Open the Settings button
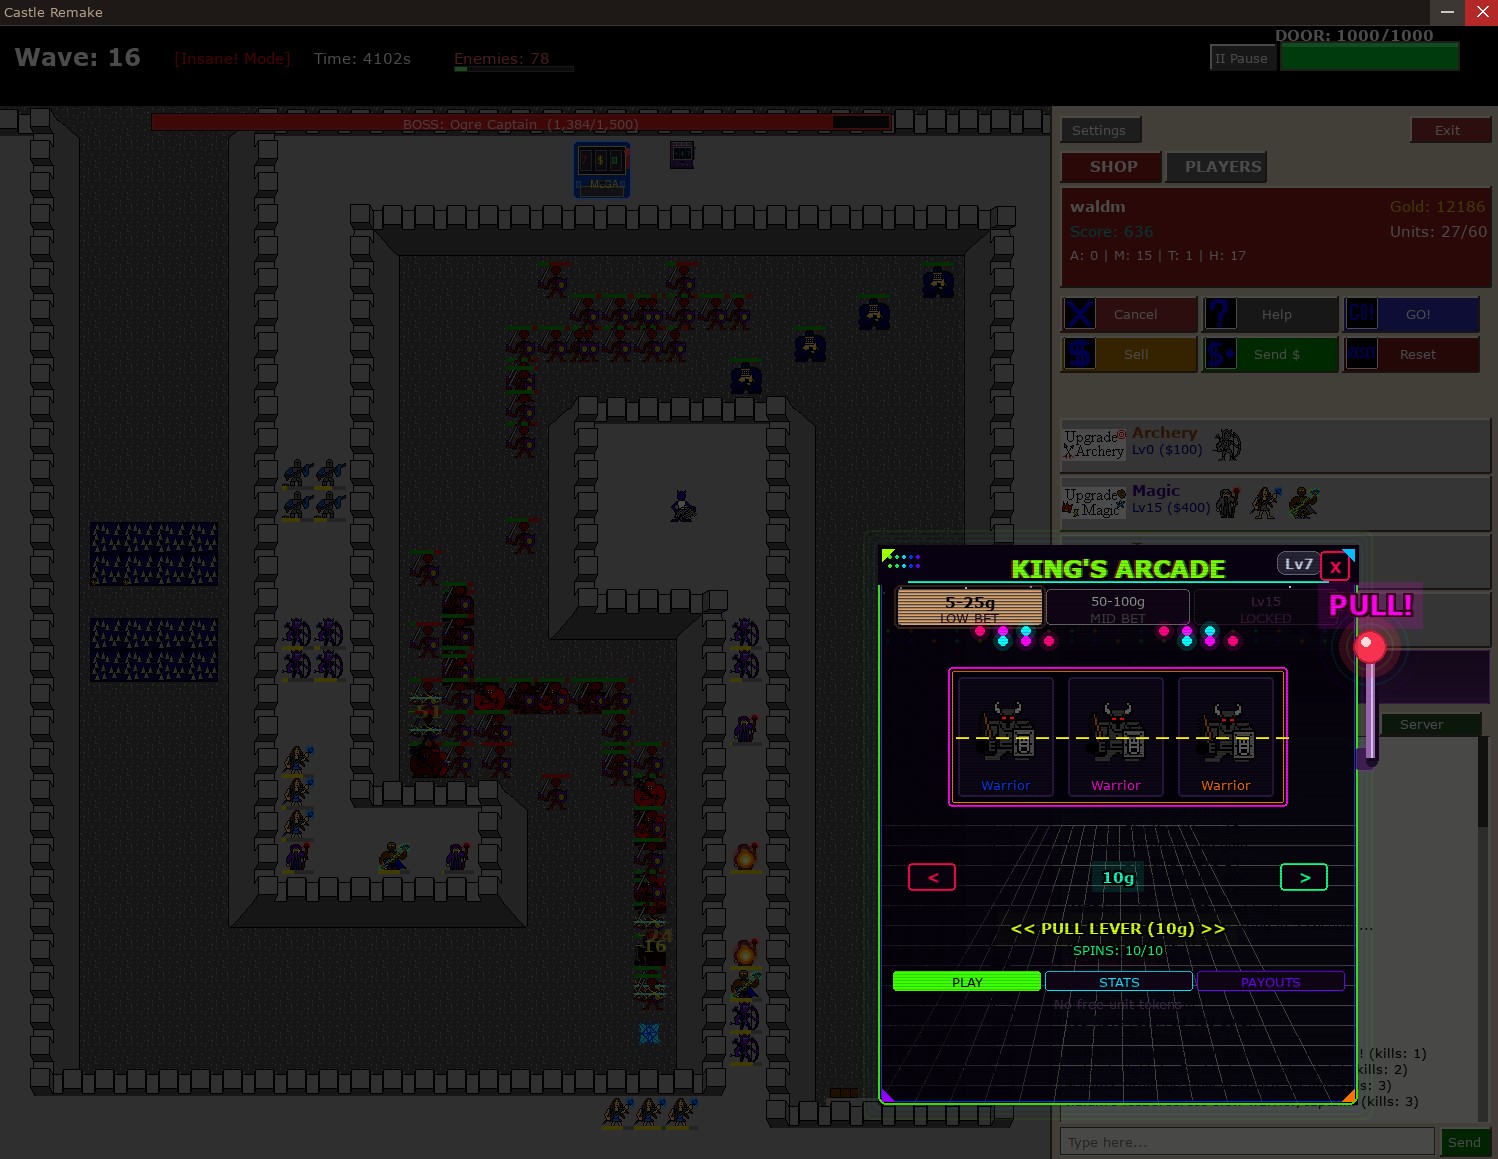The image size is (1498, 1159). (x=1099, y=130)
